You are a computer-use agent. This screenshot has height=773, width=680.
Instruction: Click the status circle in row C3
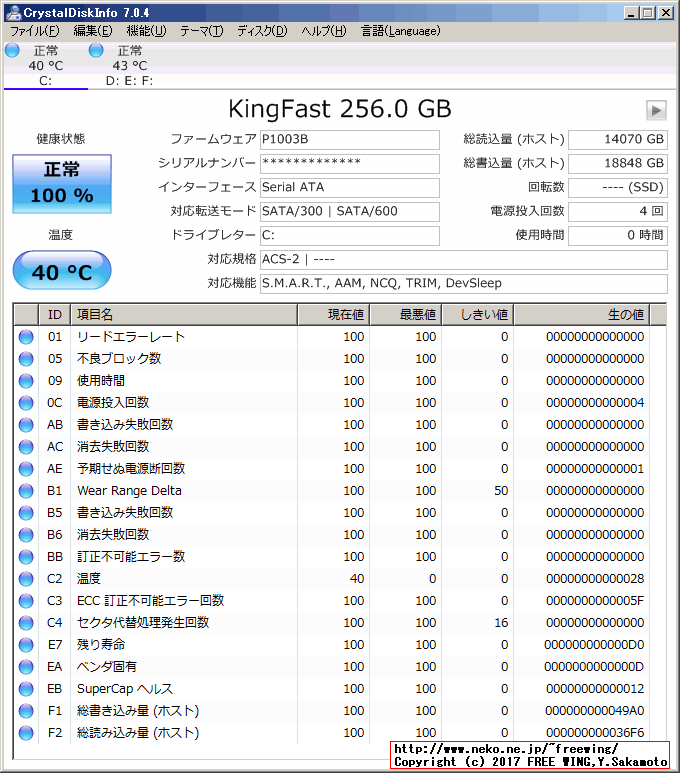pos(26,601)
